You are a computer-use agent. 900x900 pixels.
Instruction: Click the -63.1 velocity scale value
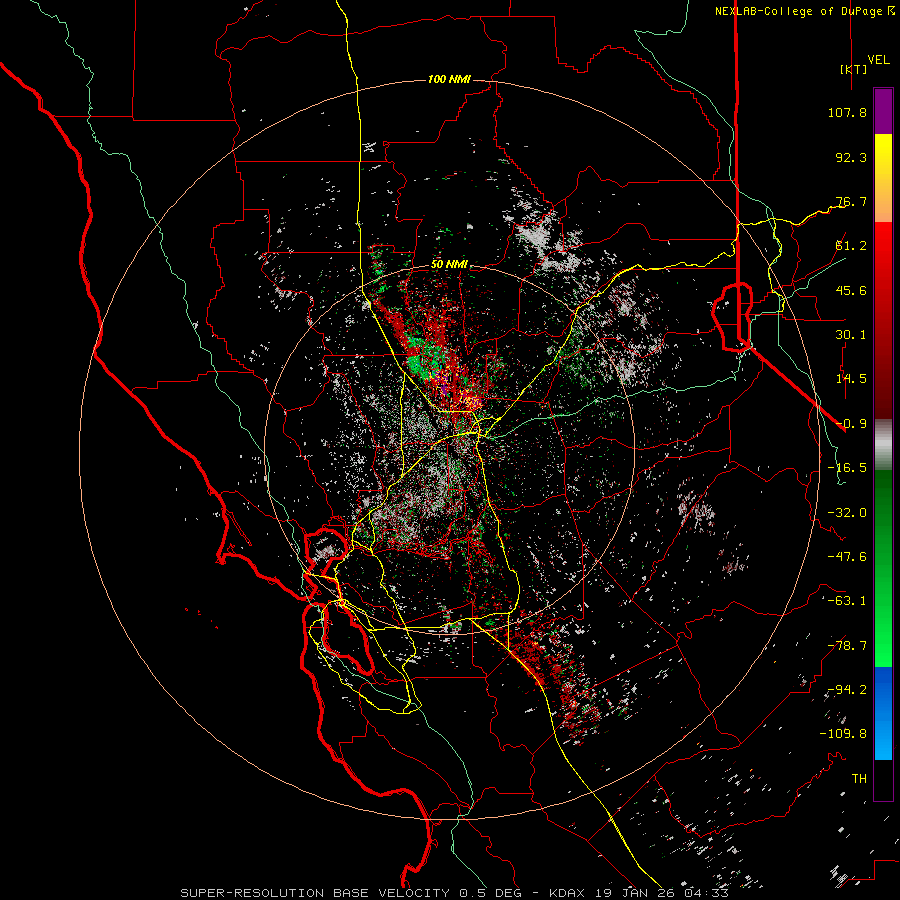point(847,601)
